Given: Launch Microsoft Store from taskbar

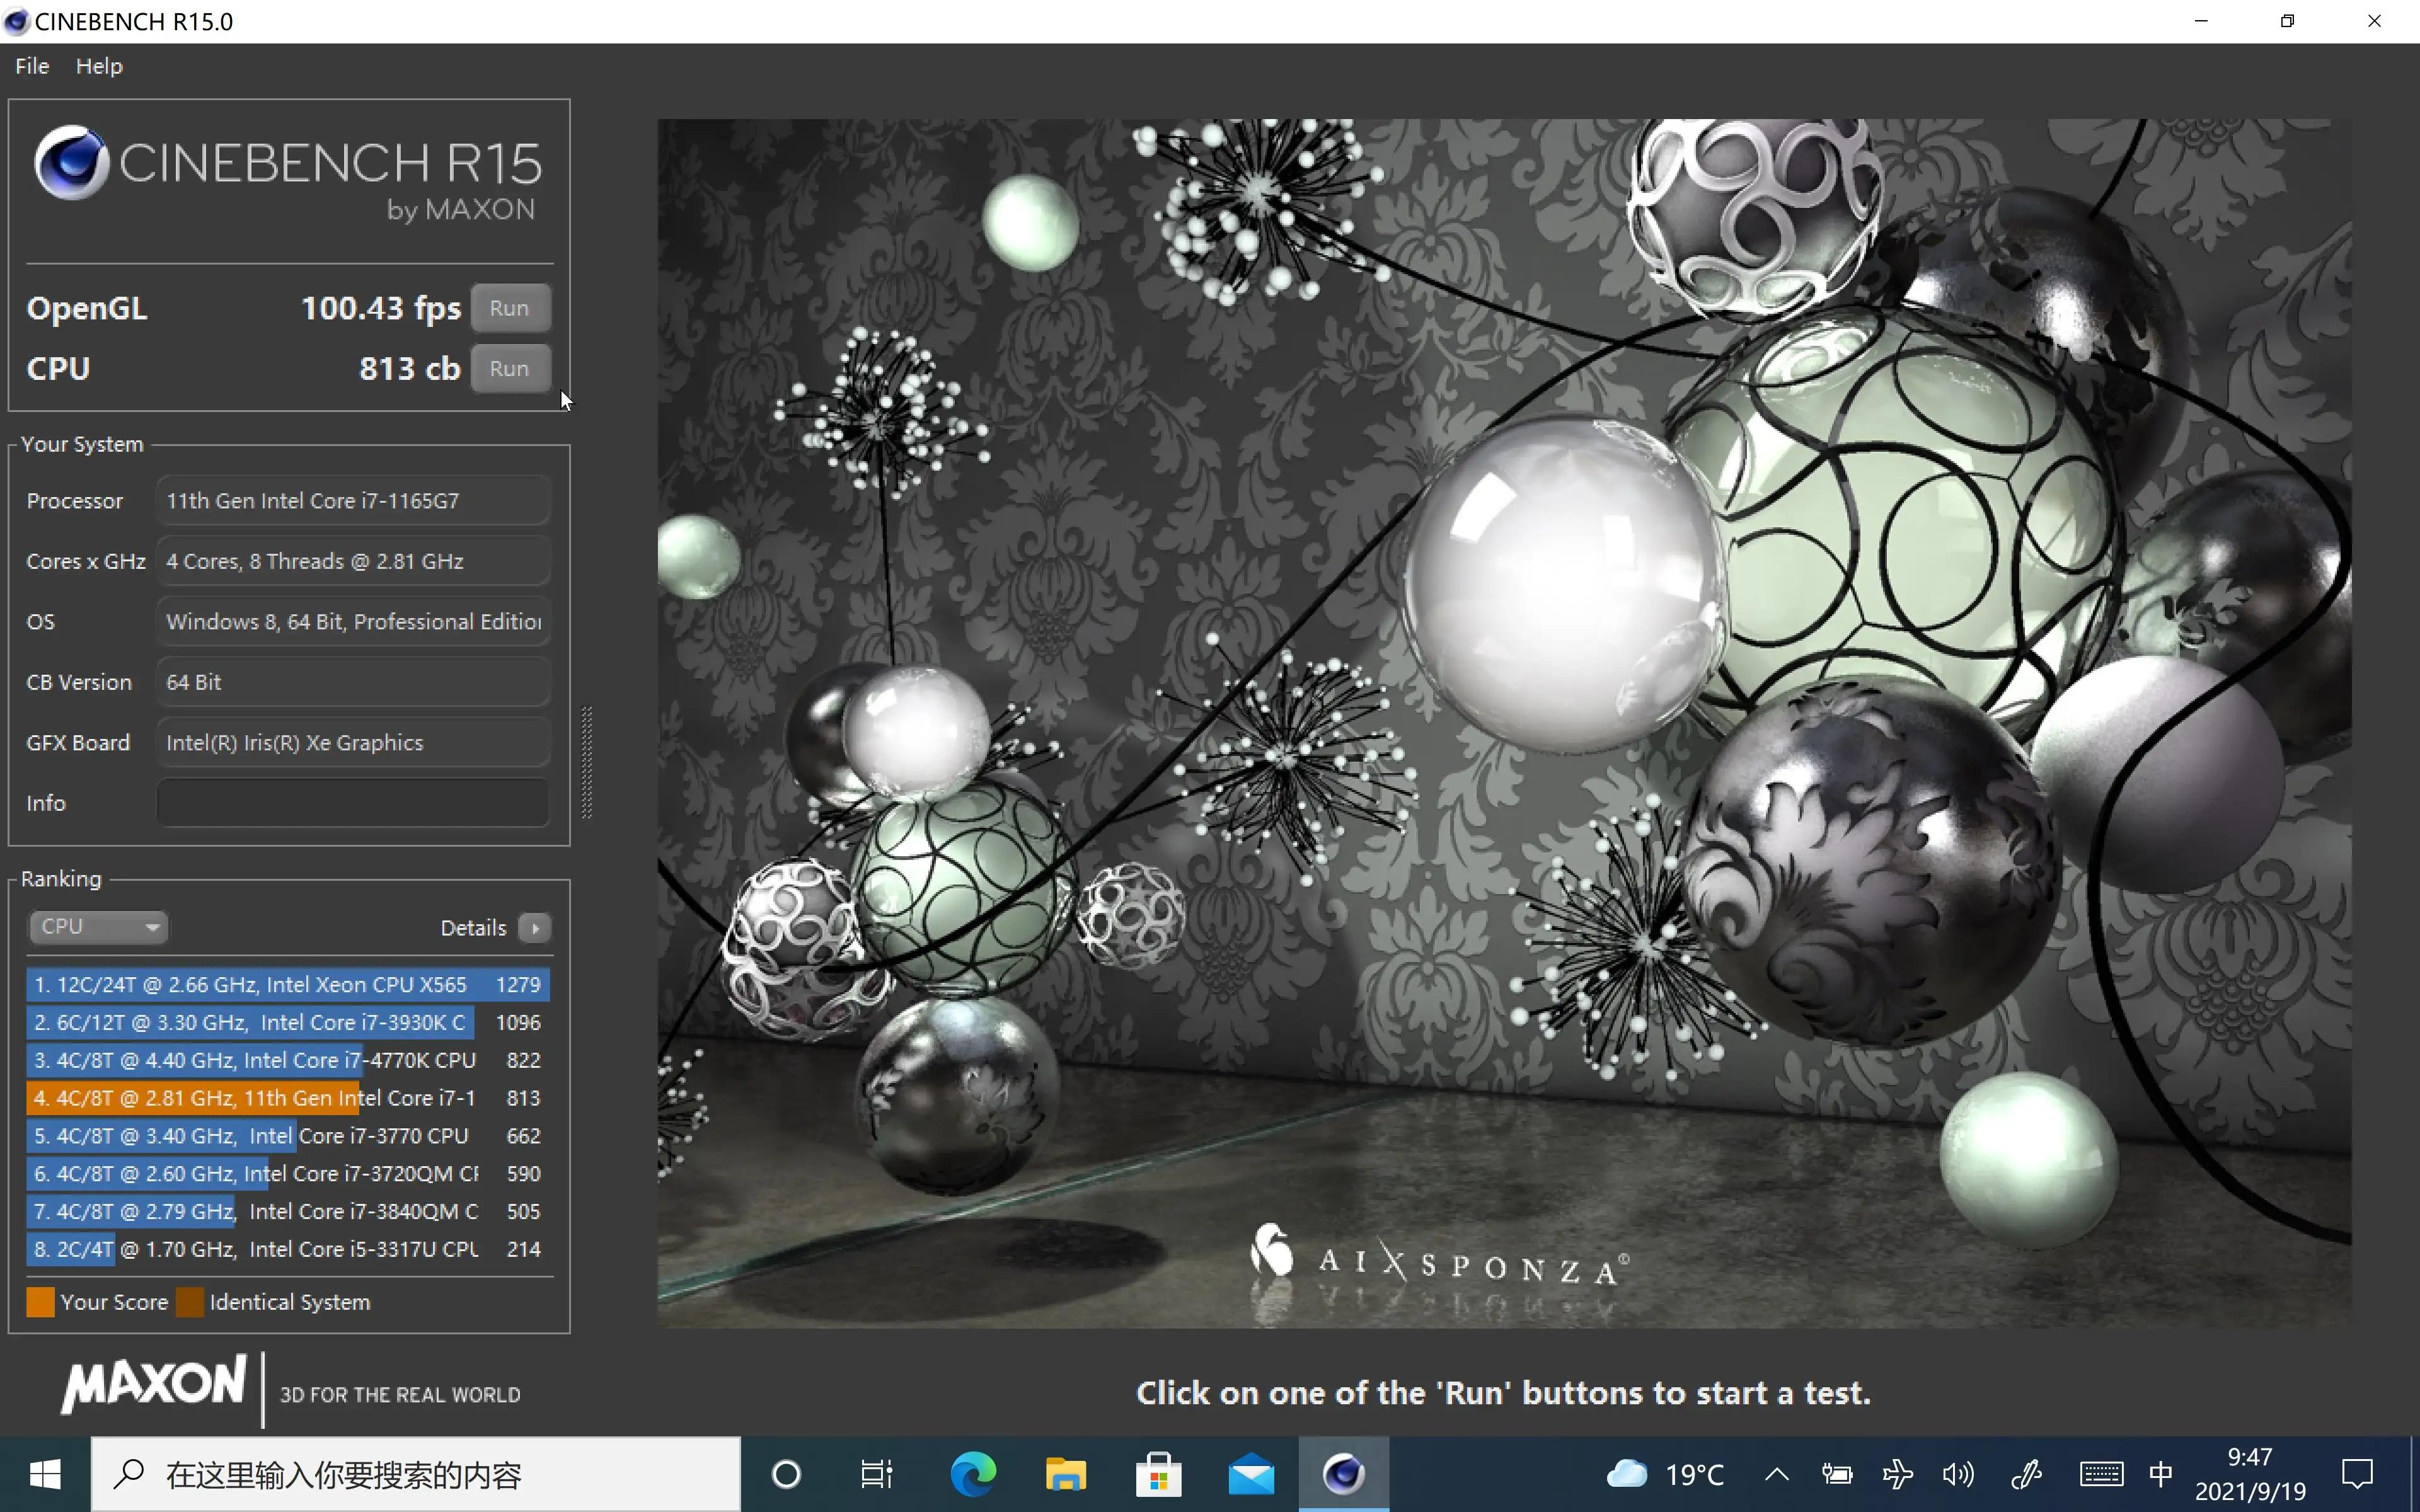Looking at the screenshot, I should click(x=1158, y=1474).
